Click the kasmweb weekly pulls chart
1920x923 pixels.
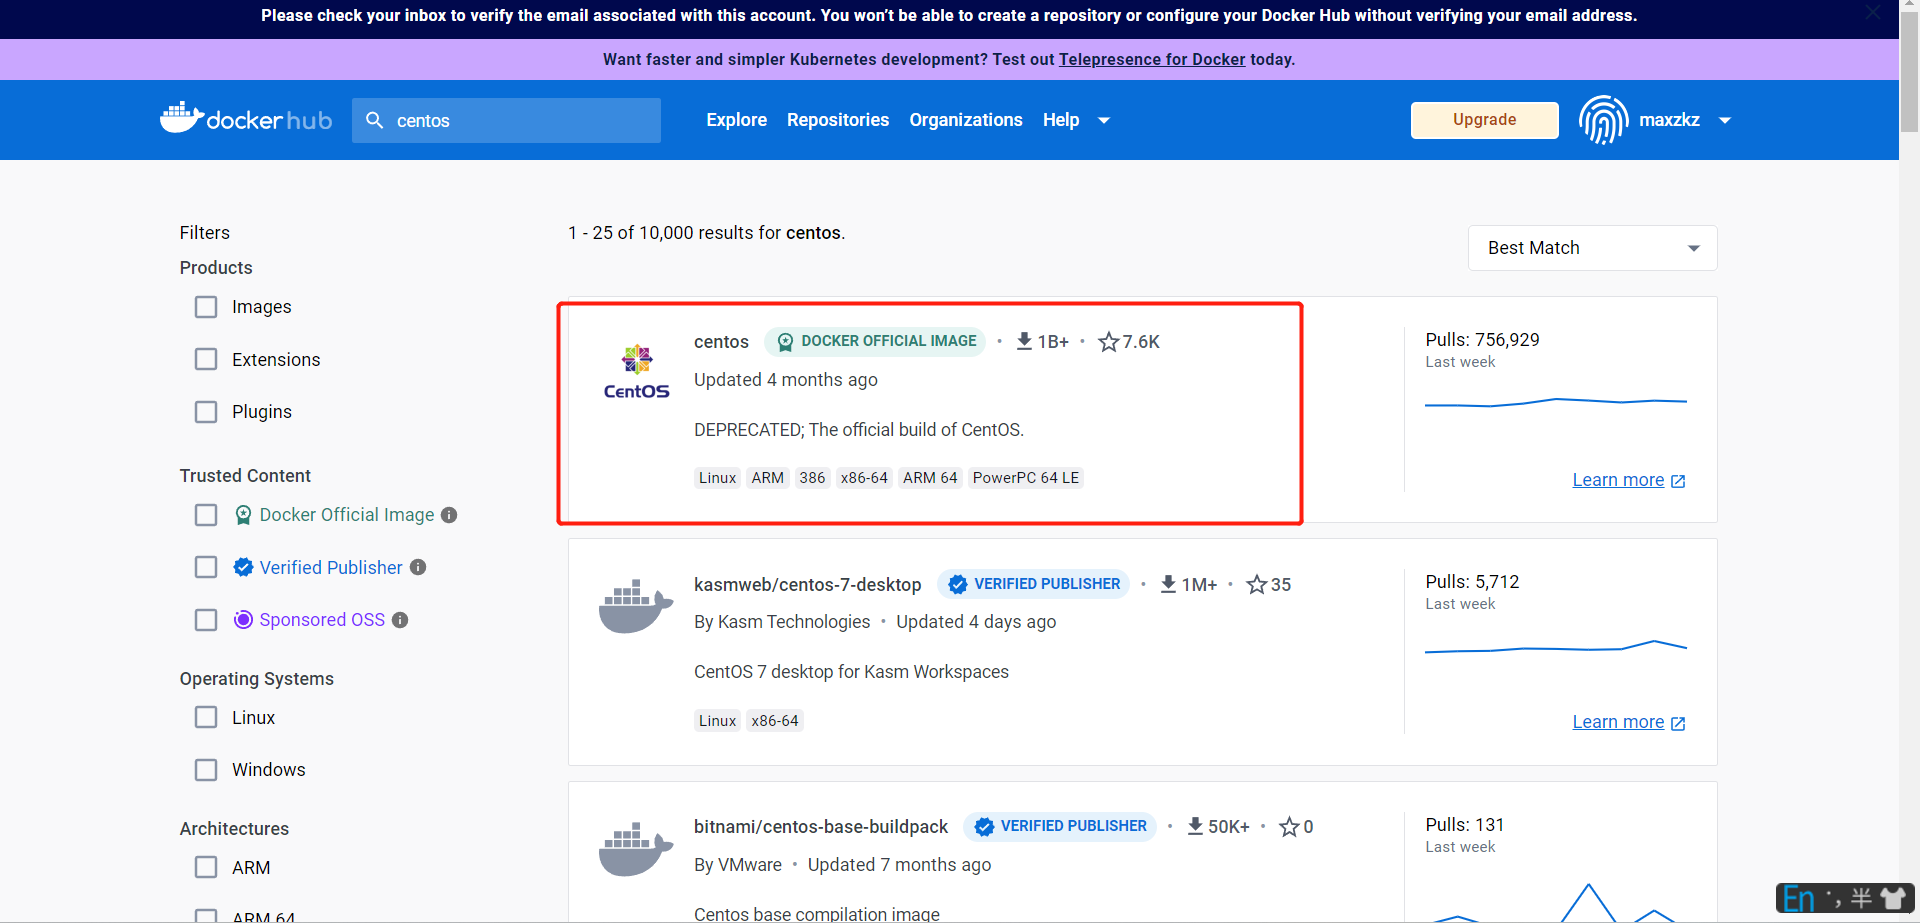[x=1556, y=647]
